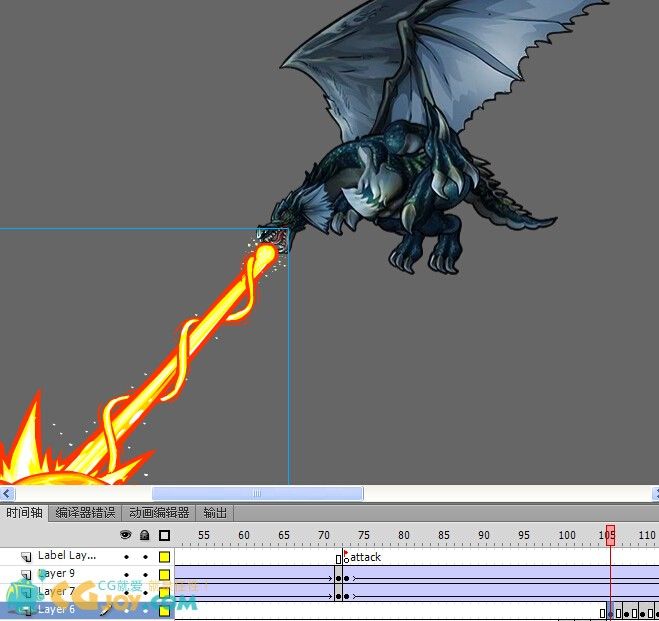Toggle lock dot for Layer 9
The height and width of the screenshot is (621, 659).
pos(145,575)
